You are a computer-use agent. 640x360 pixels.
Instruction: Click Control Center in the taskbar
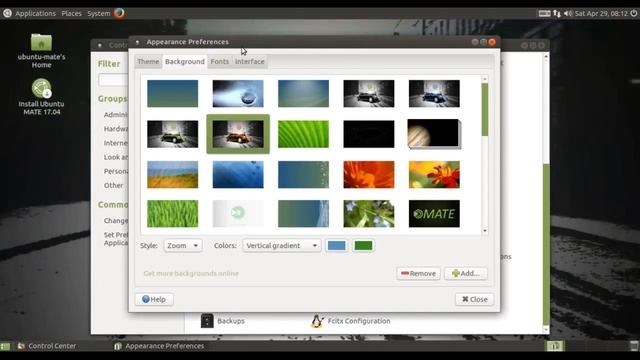coord(47,346)
